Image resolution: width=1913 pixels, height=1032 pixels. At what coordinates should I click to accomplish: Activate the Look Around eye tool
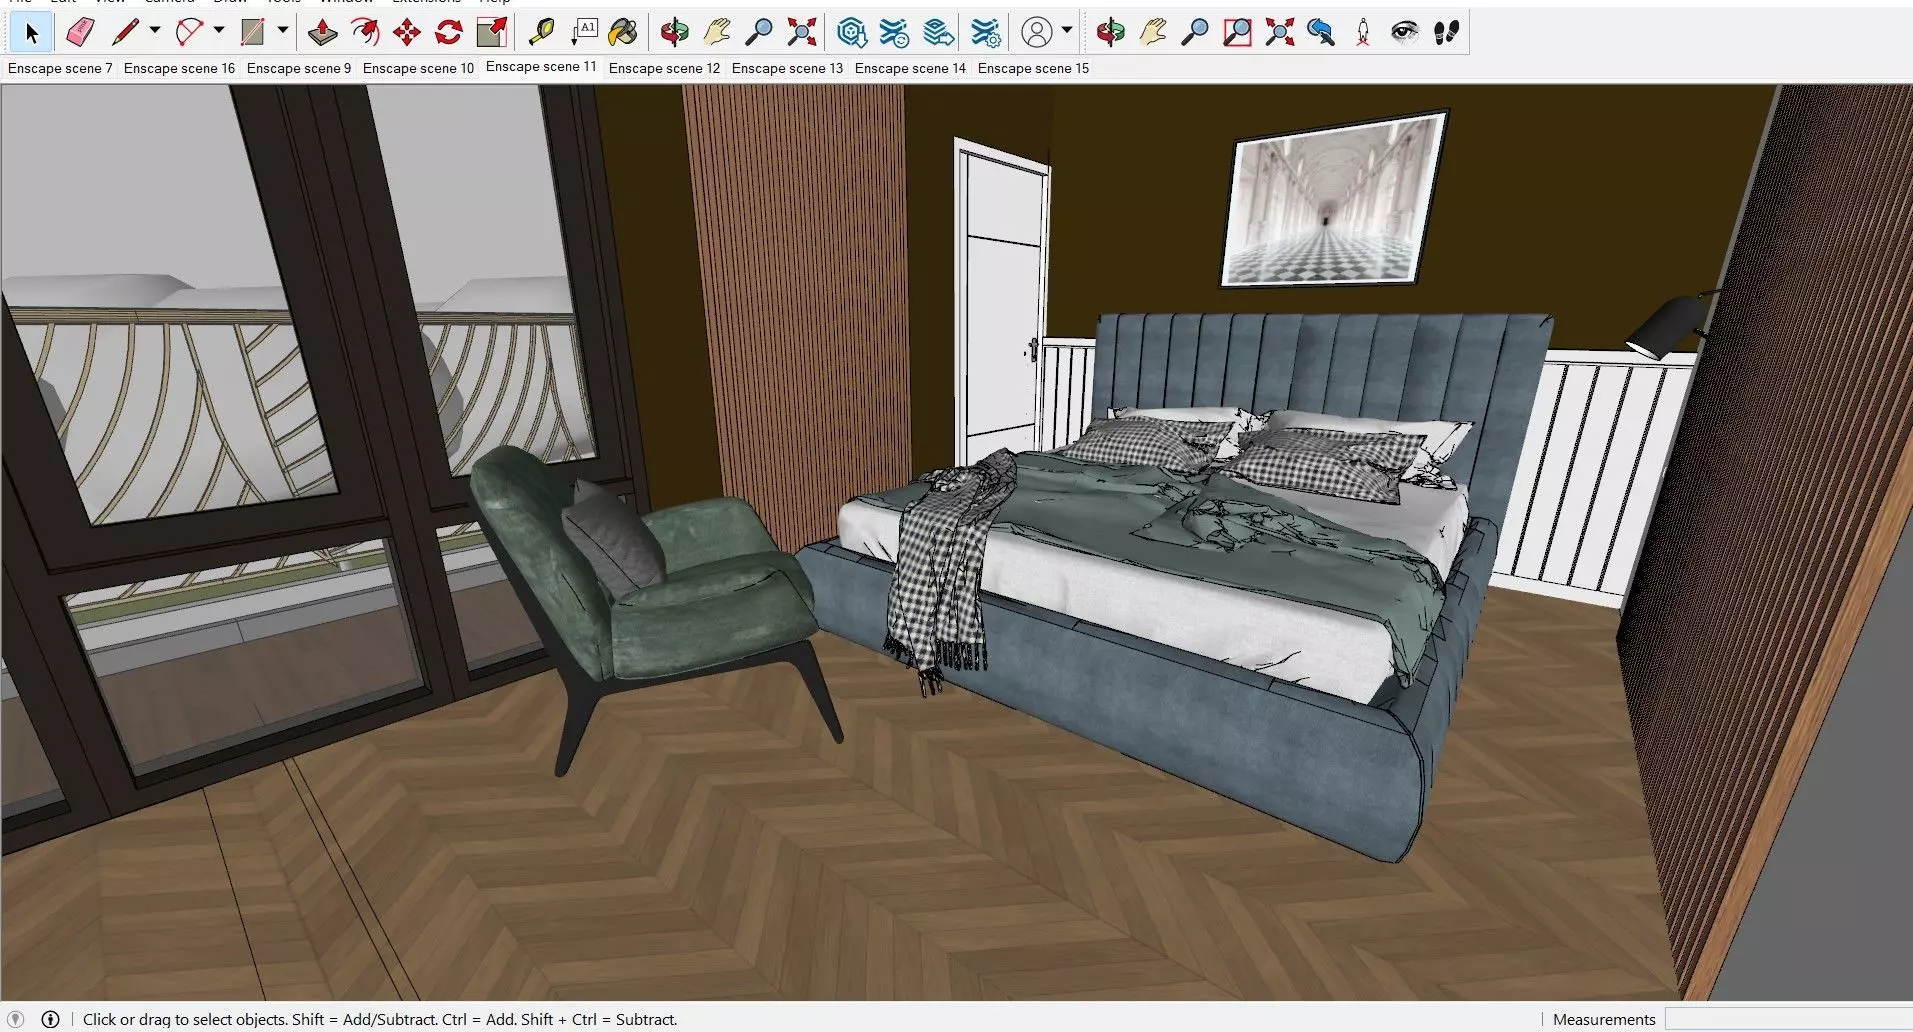click(x=1405, y=33)
